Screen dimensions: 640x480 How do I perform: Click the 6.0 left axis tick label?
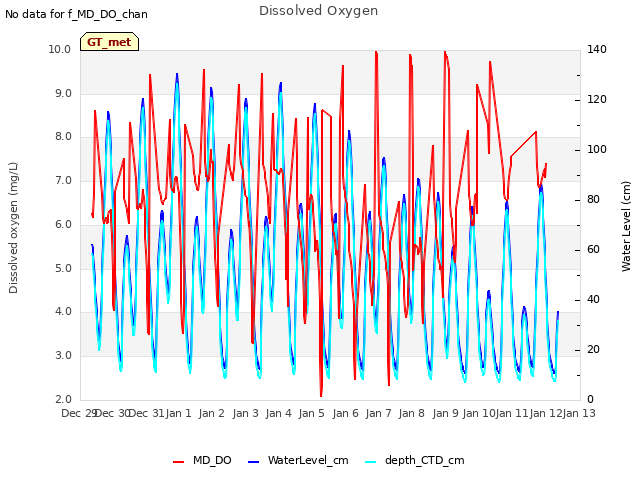(x=63, y=224)
